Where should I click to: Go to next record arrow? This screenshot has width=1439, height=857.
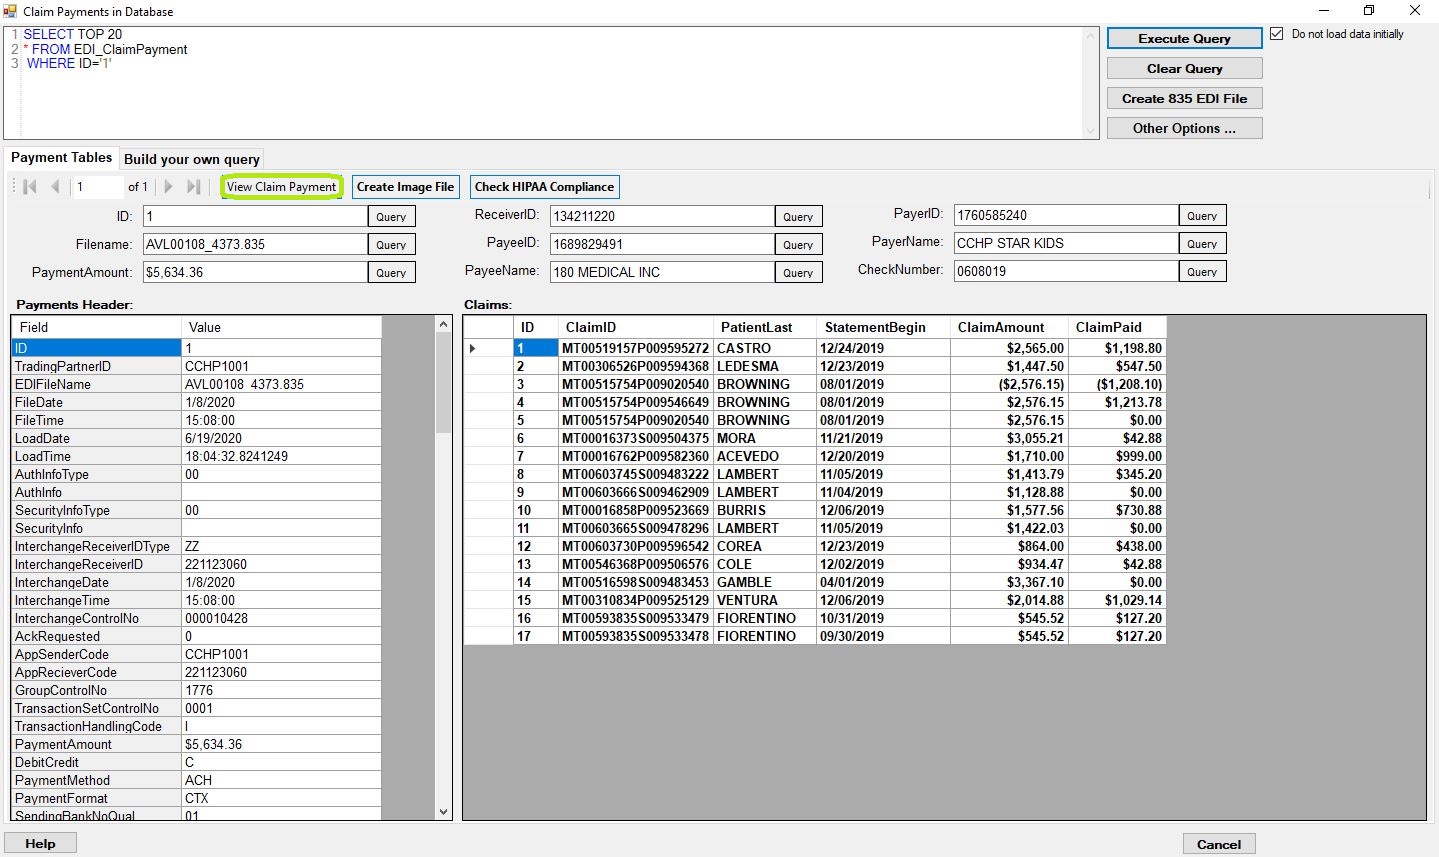(168, 187)
